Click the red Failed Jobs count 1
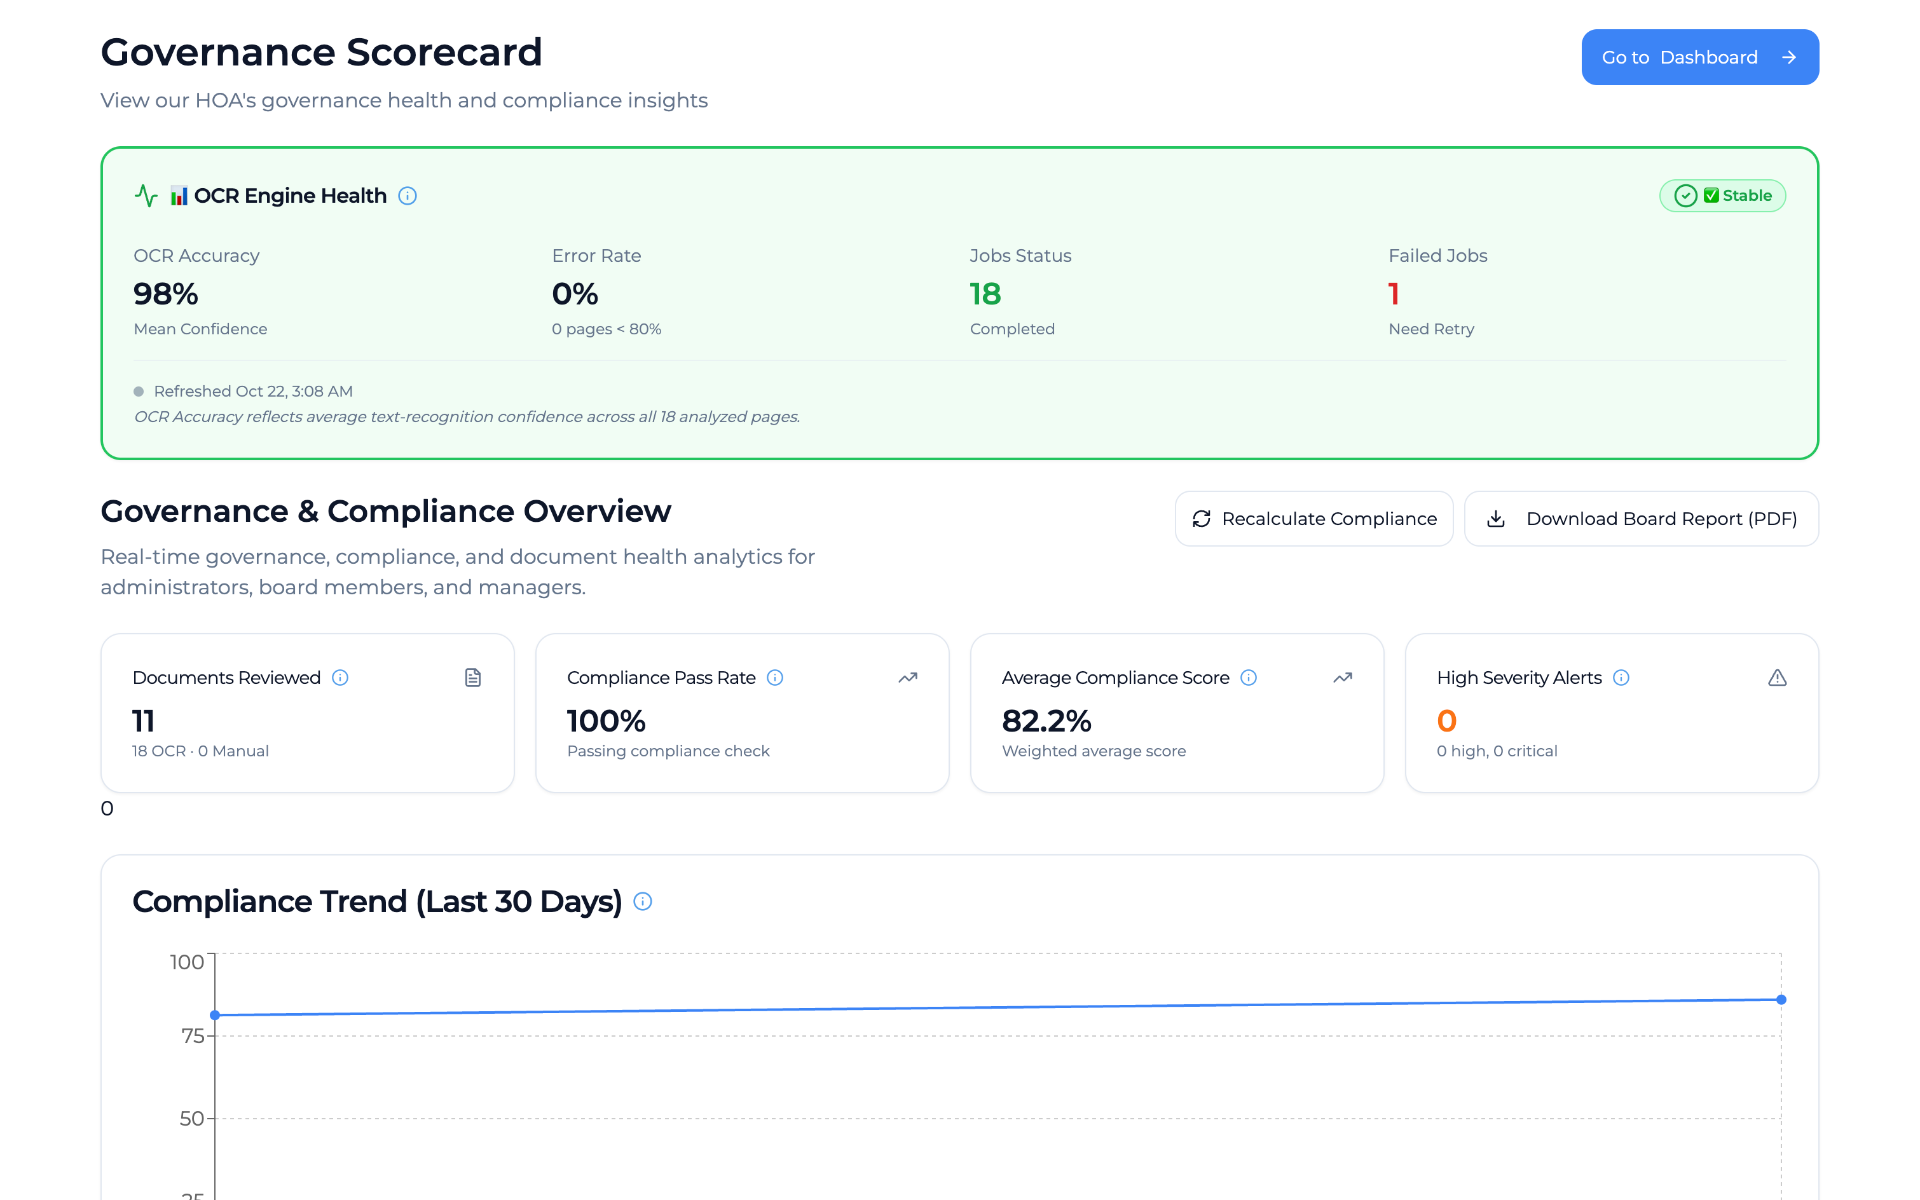This screenshot has height=1200, width=1920. (1394, 294)
